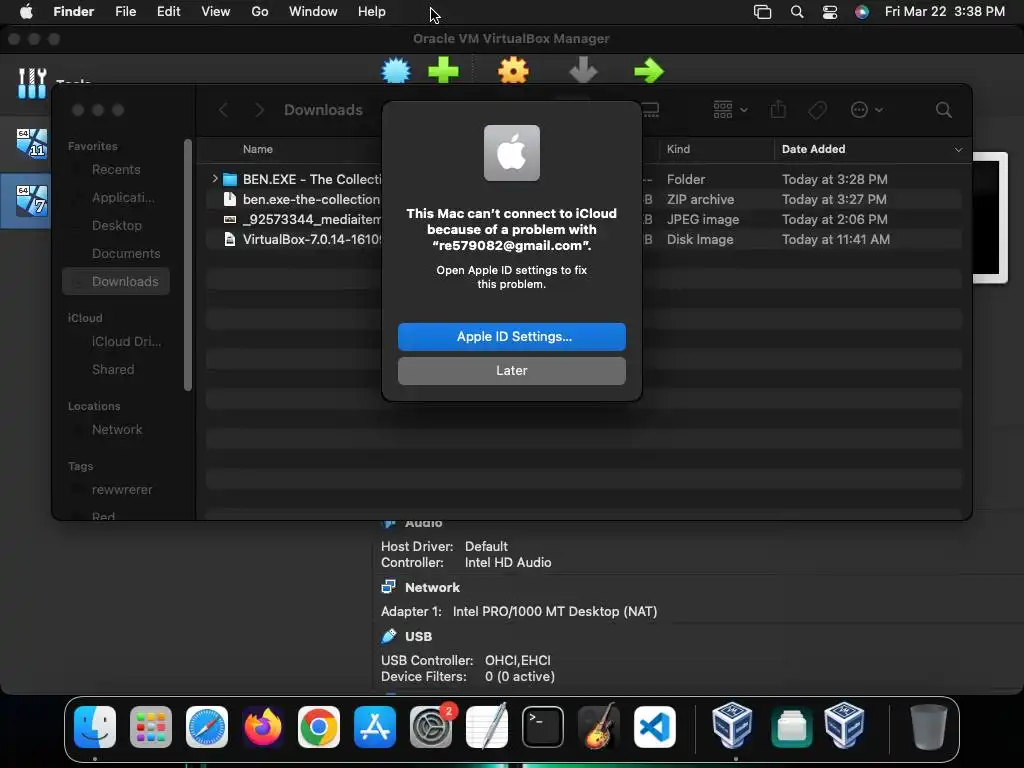Viewport: 1024px width, 768px height.
Task: Click VirtualBox New machine blue starburst icon
Action: tap(396, 71)
